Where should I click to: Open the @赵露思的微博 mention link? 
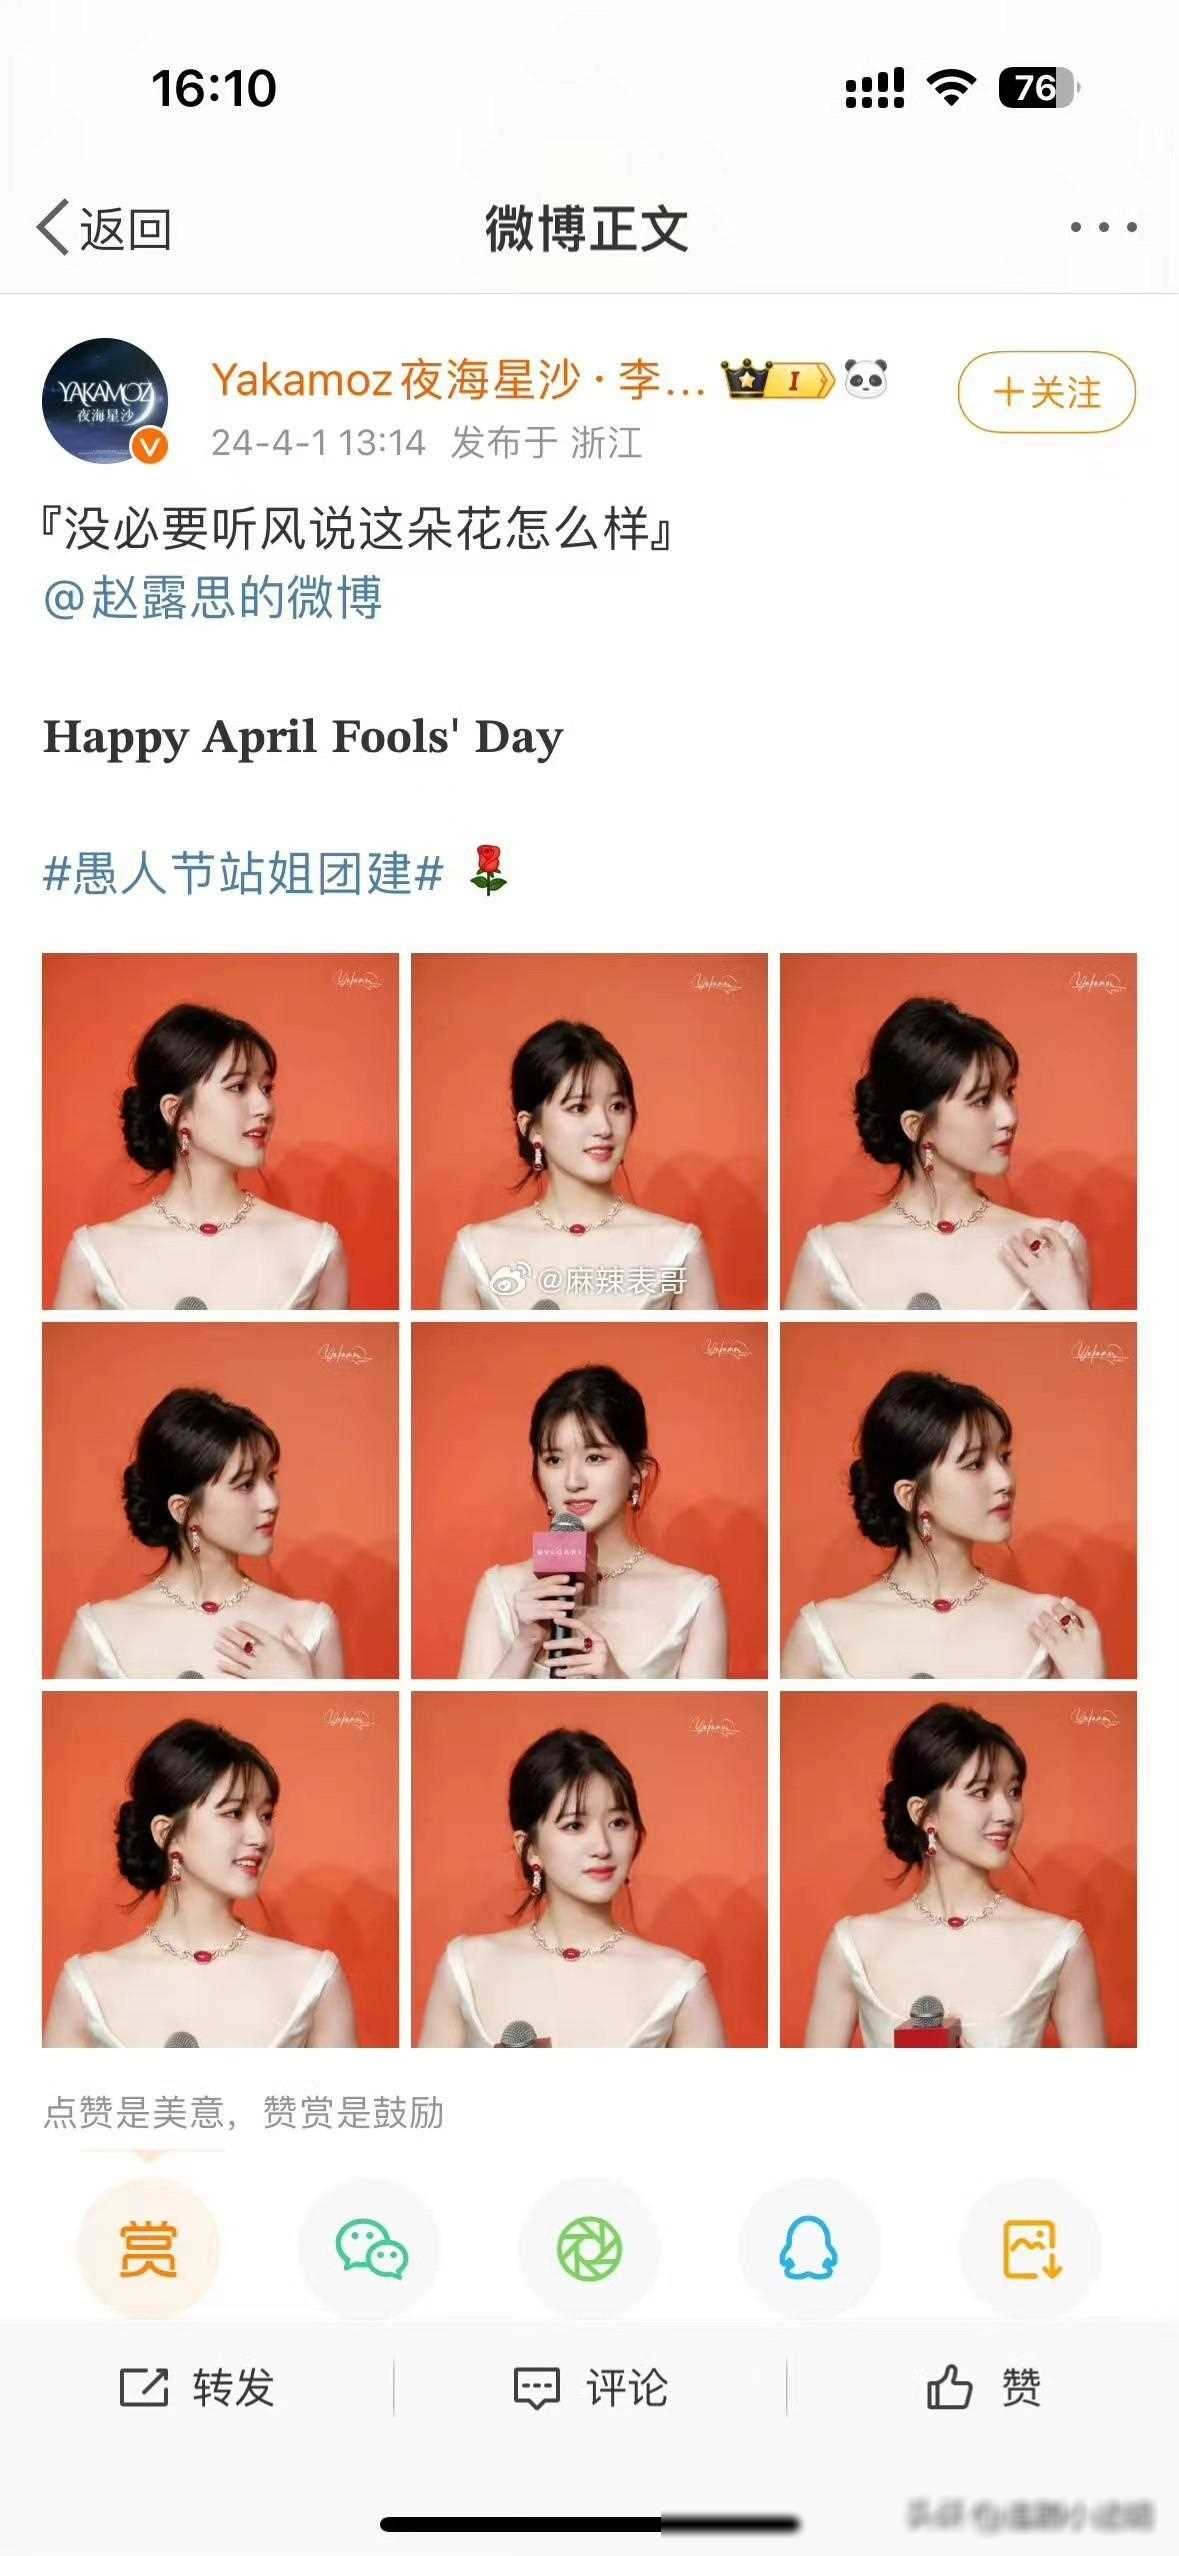(212, 597)
